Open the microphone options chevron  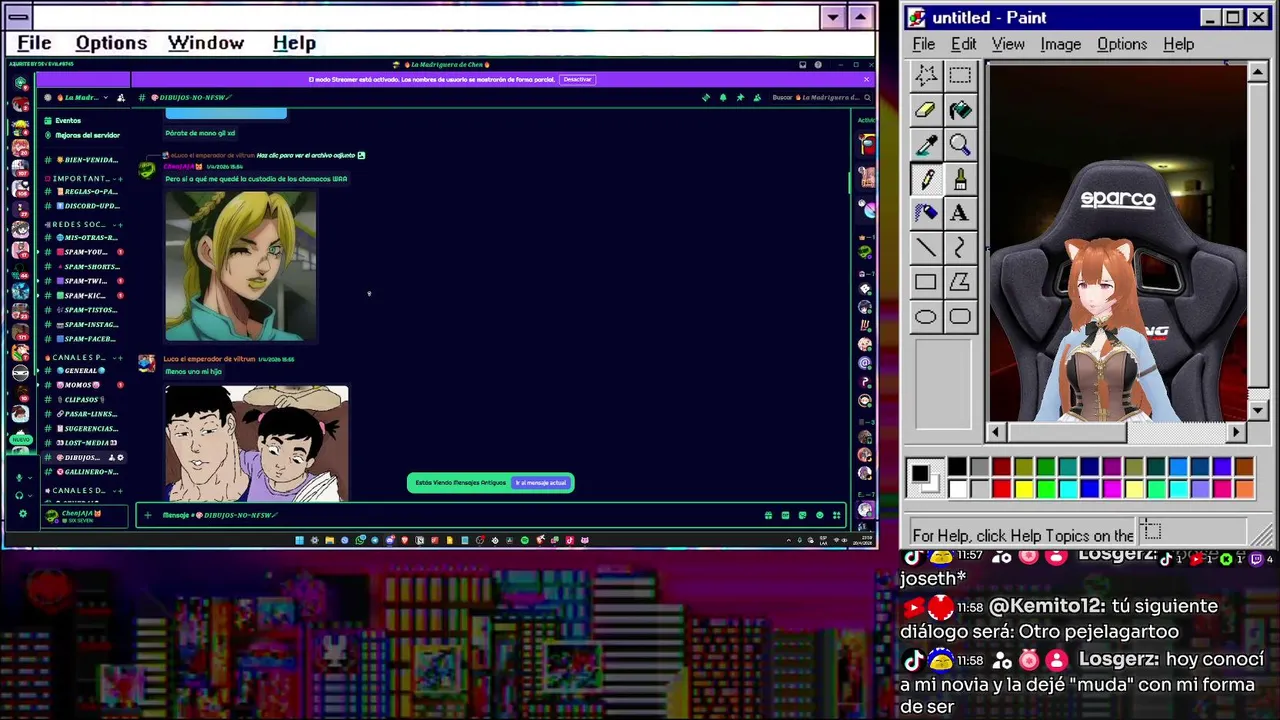30,477
